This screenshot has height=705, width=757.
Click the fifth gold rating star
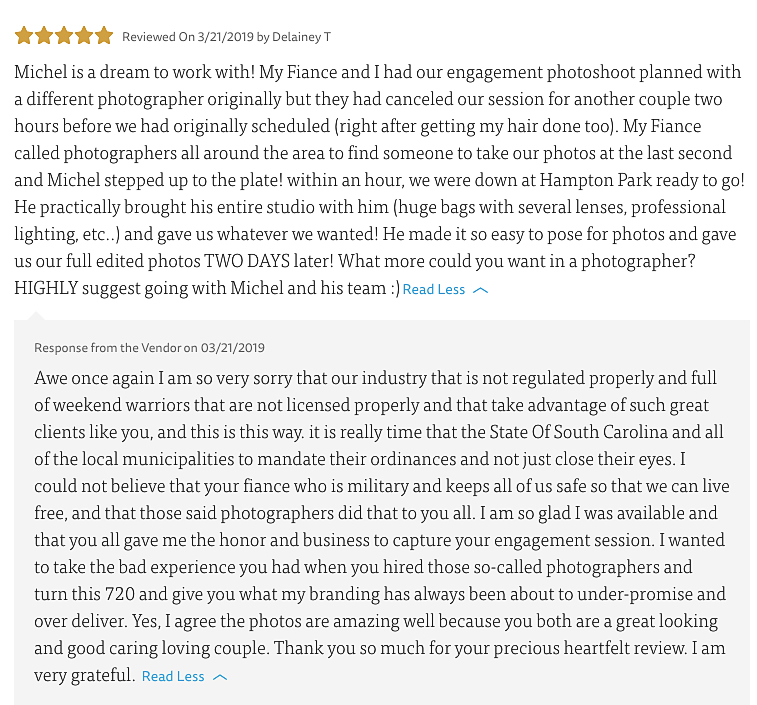[x=104, y=36]
